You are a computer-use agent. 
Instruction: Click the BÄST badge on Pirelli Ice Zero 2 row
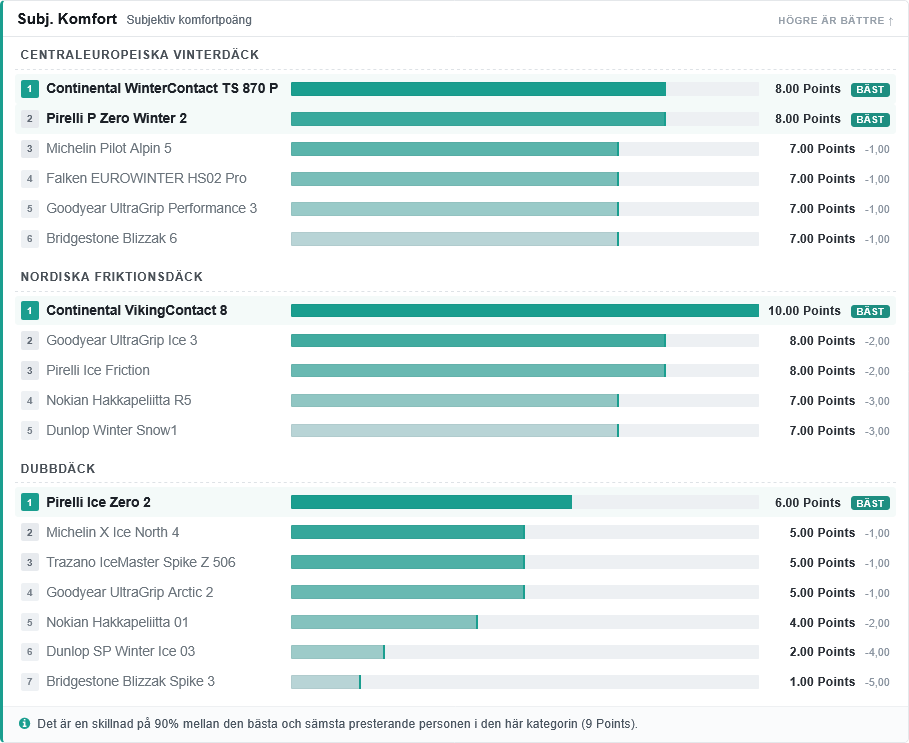pyautogui.click(x=870, y=503)
